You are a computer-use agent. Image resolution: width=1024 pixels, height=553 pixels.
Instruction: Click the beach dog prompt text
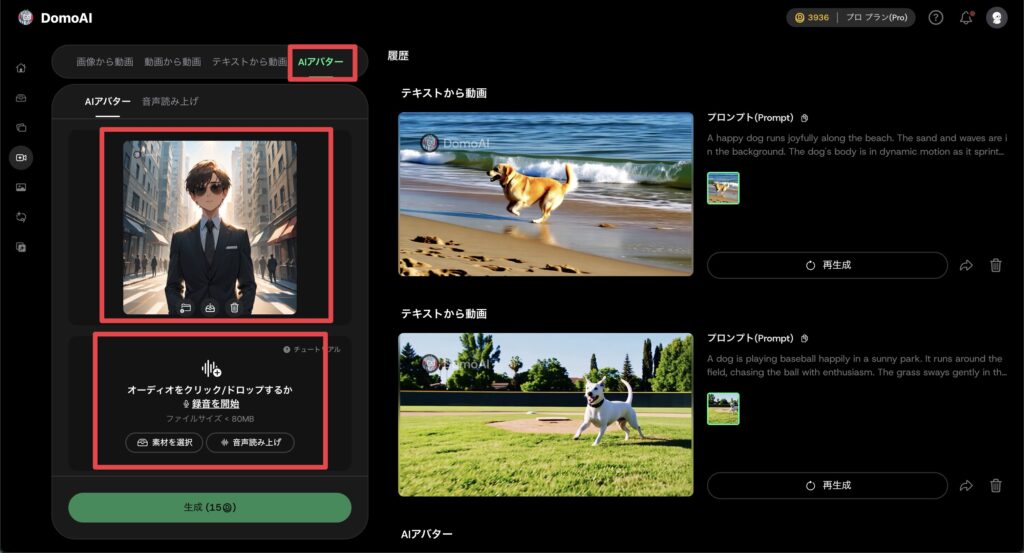[x=857, y=145]
